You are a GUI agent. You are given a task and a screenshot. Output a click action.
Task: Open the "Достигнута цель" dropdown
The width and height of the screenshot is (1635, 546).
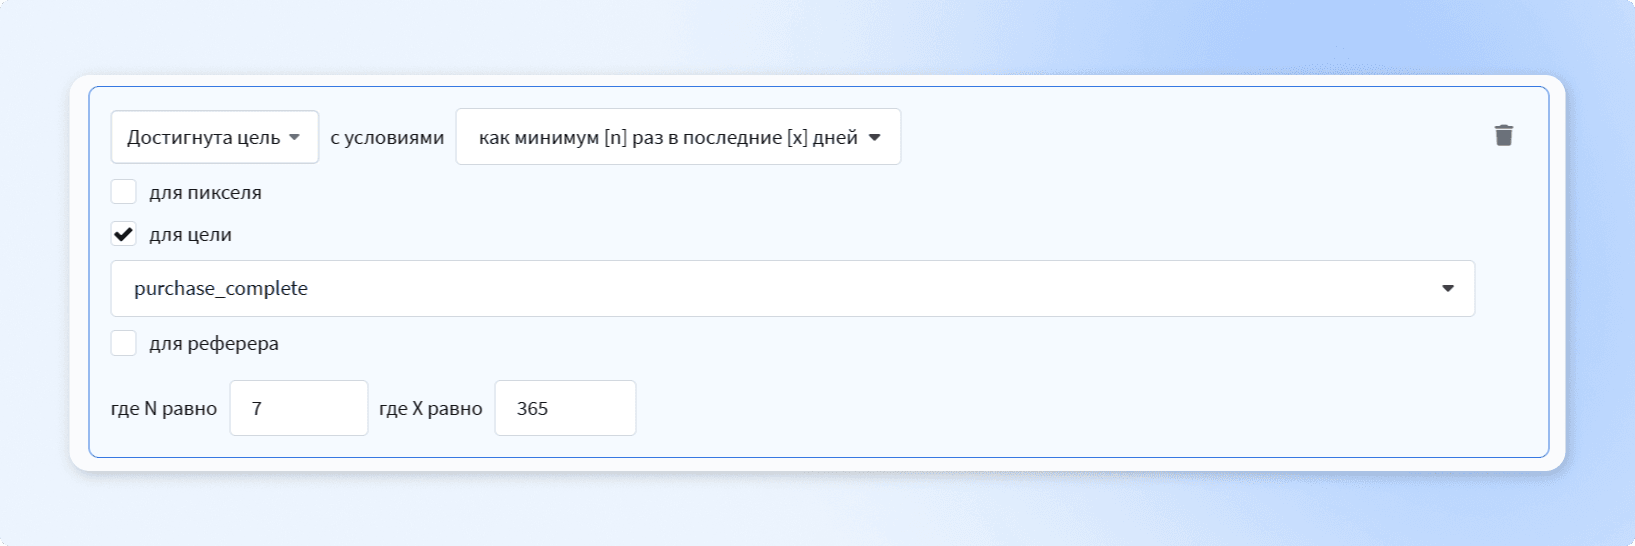214,137
